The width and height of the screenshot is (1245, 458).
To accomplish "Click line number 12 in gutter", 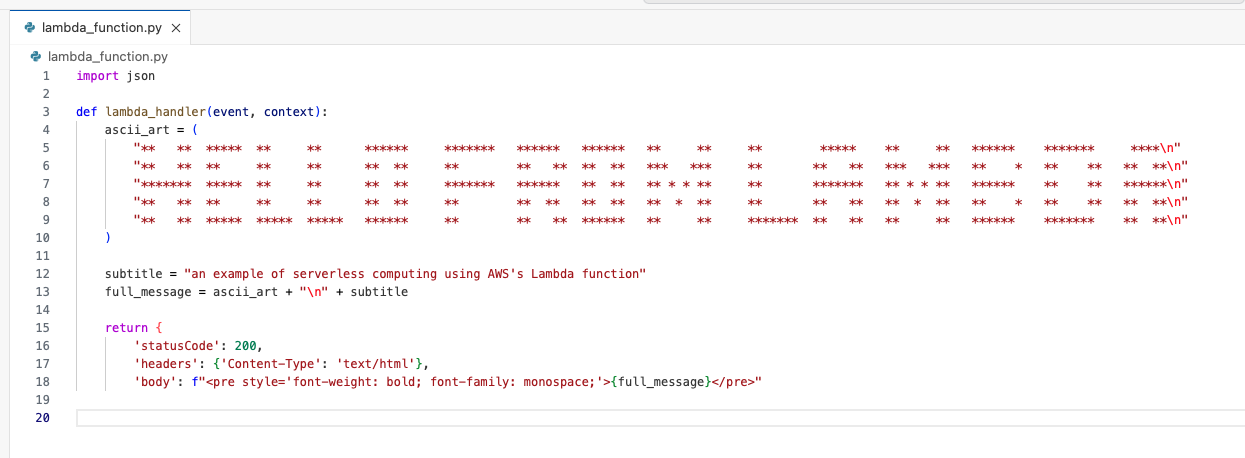I will pos(42,274).
